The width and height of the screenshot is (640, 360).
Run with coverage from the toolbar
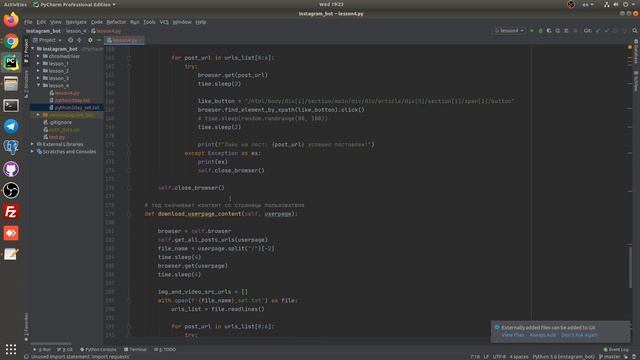click(549, 31)
